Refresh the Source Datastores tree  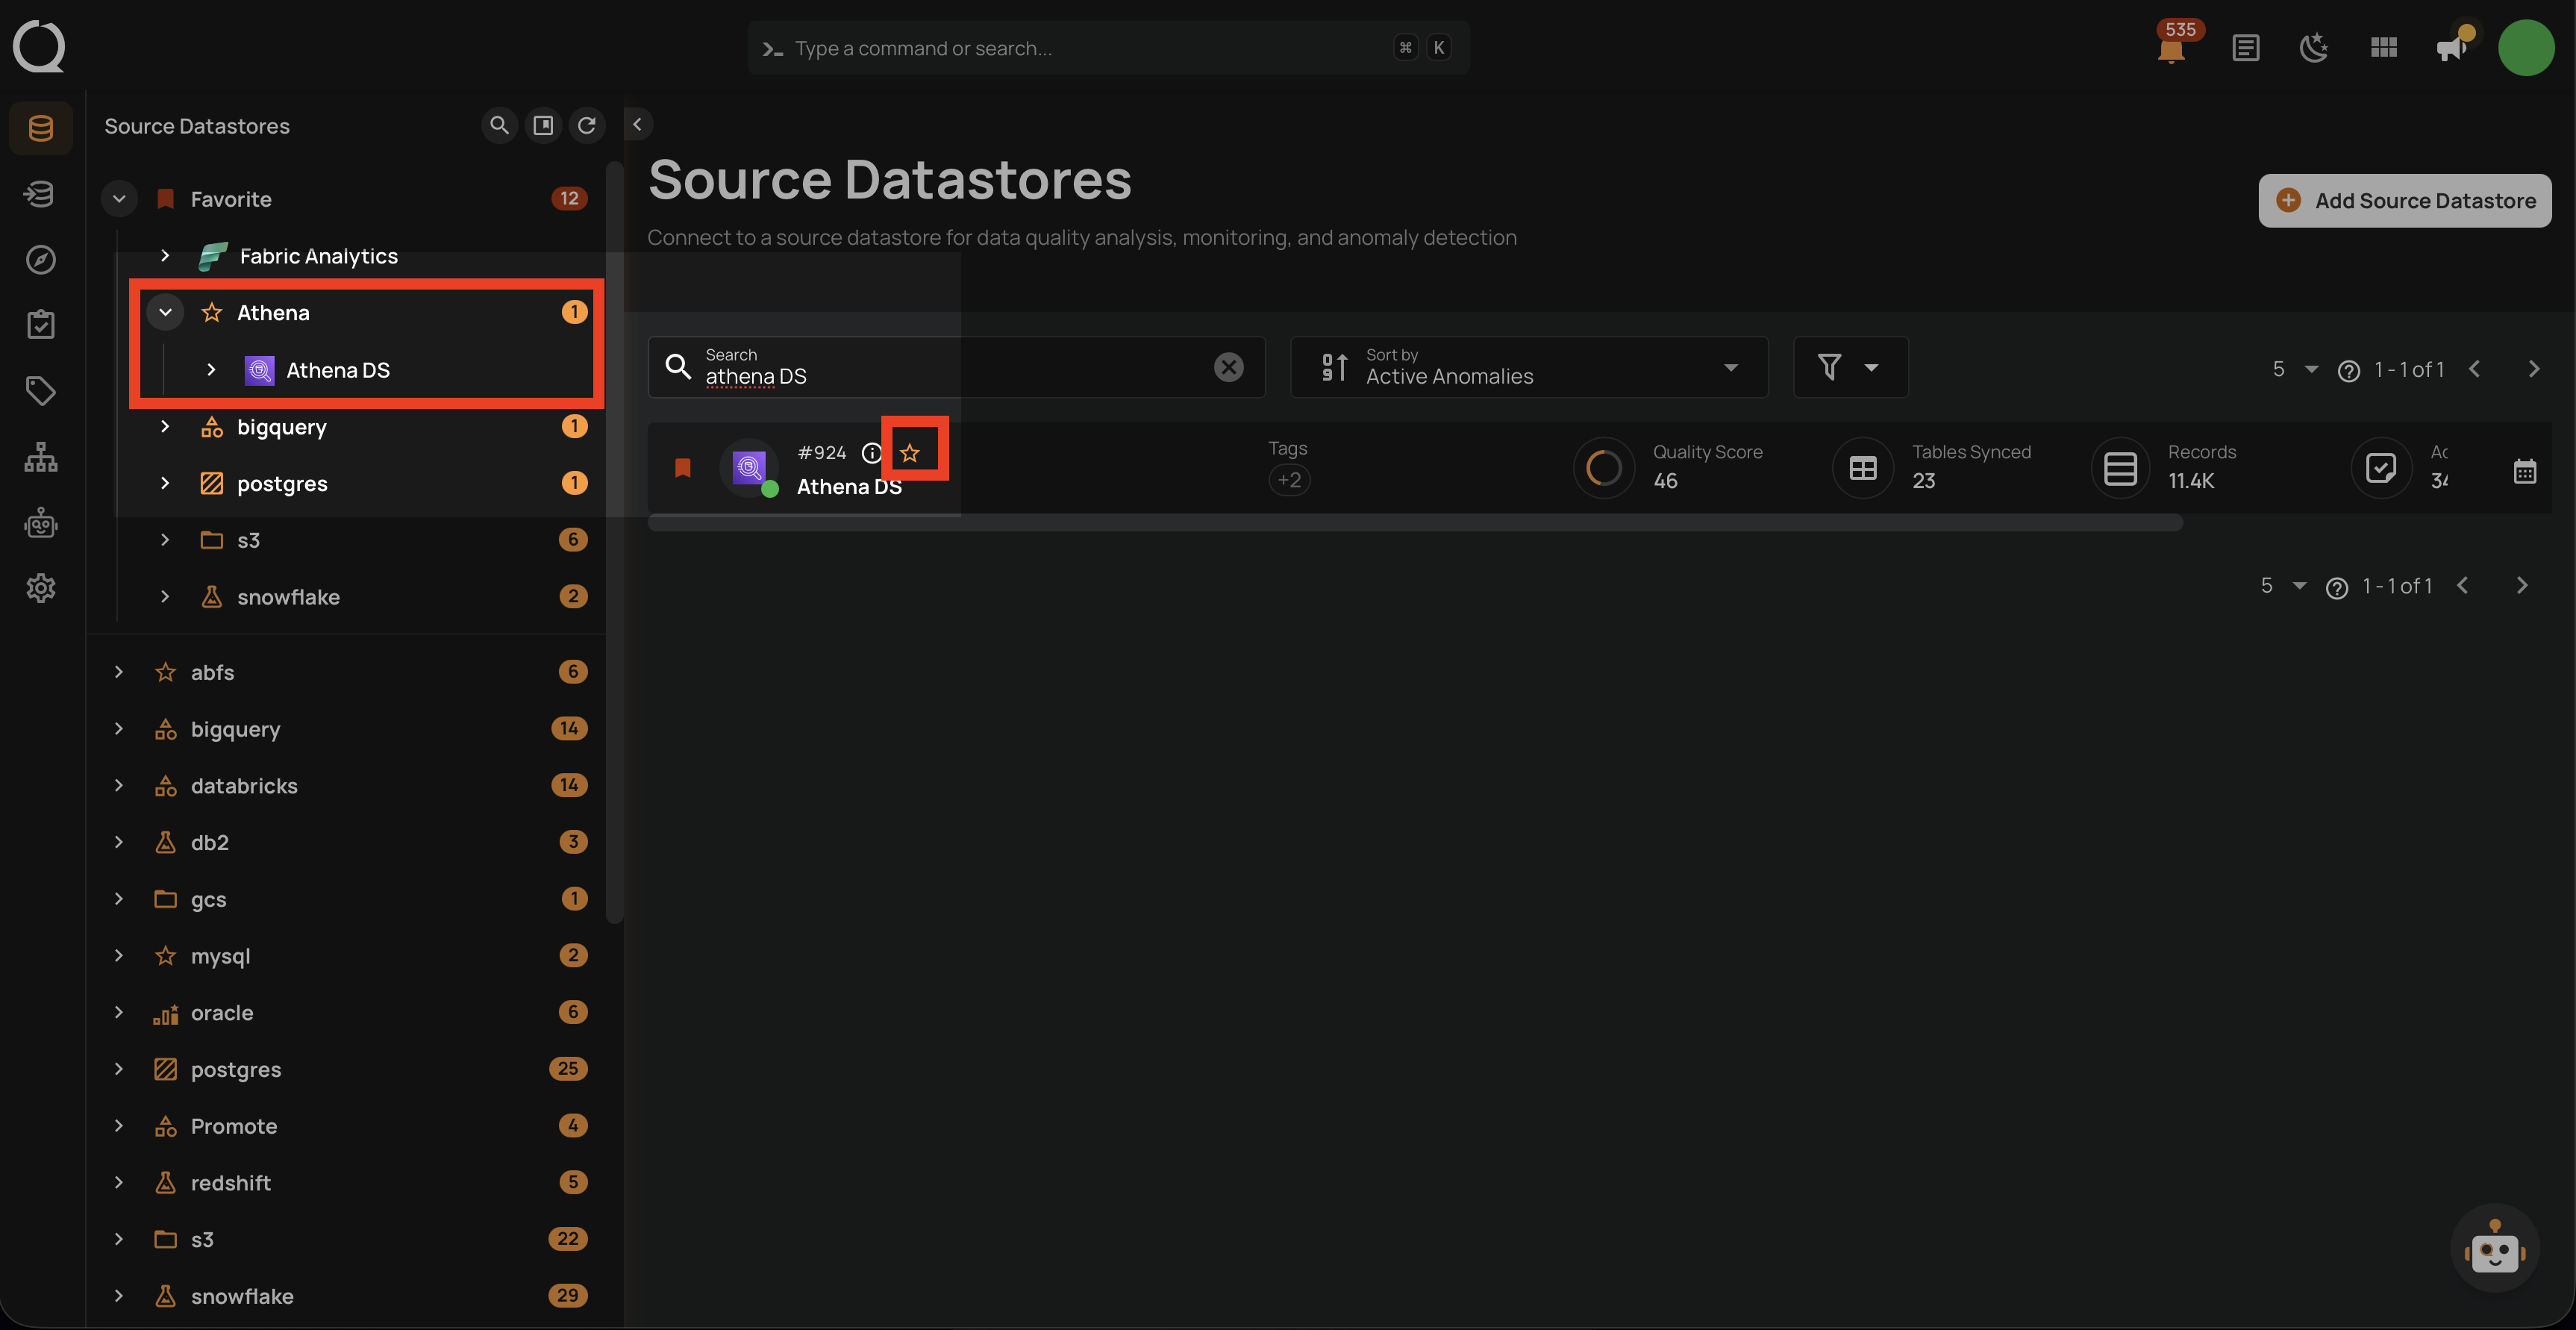click(x=588, y=125)
